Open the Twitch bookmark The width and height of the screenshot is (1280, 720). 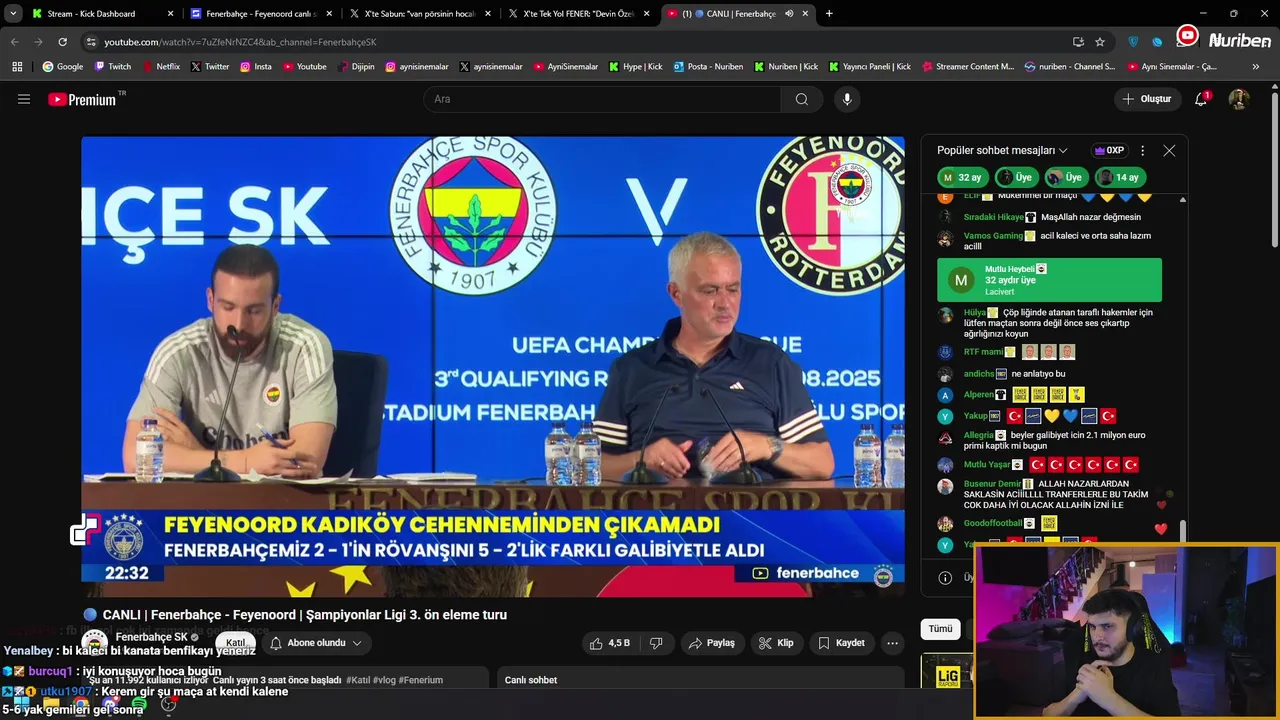pos(113,67)
